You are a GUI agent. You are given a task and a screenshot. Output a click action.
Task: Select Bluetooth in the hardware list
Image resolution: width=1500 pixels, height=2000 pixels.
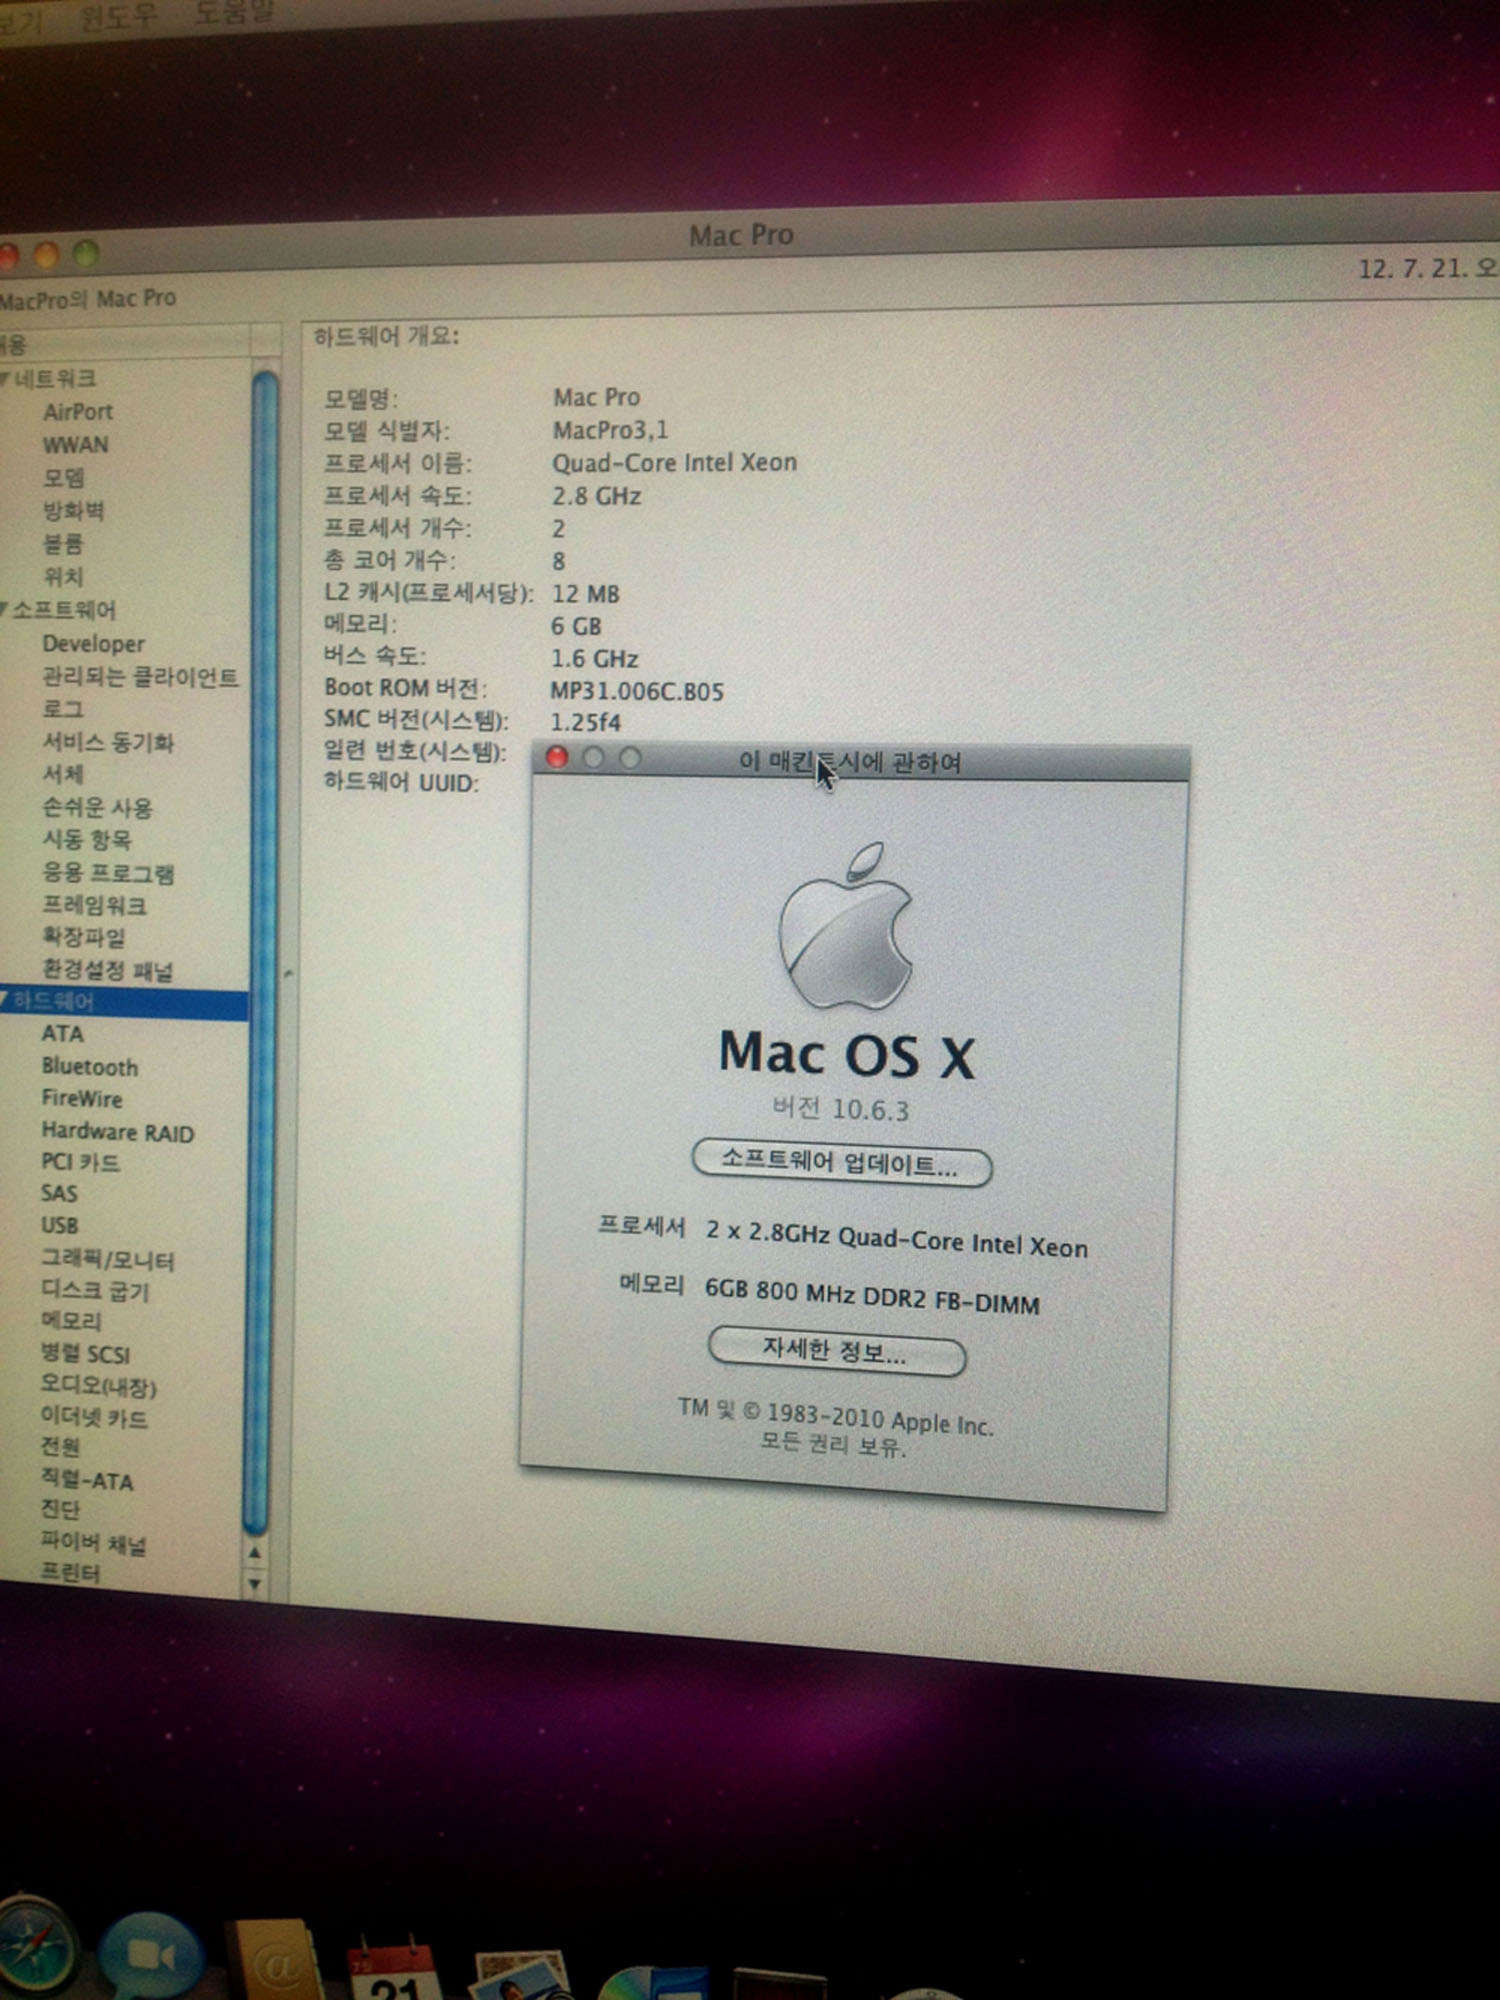click(90, 1067)
